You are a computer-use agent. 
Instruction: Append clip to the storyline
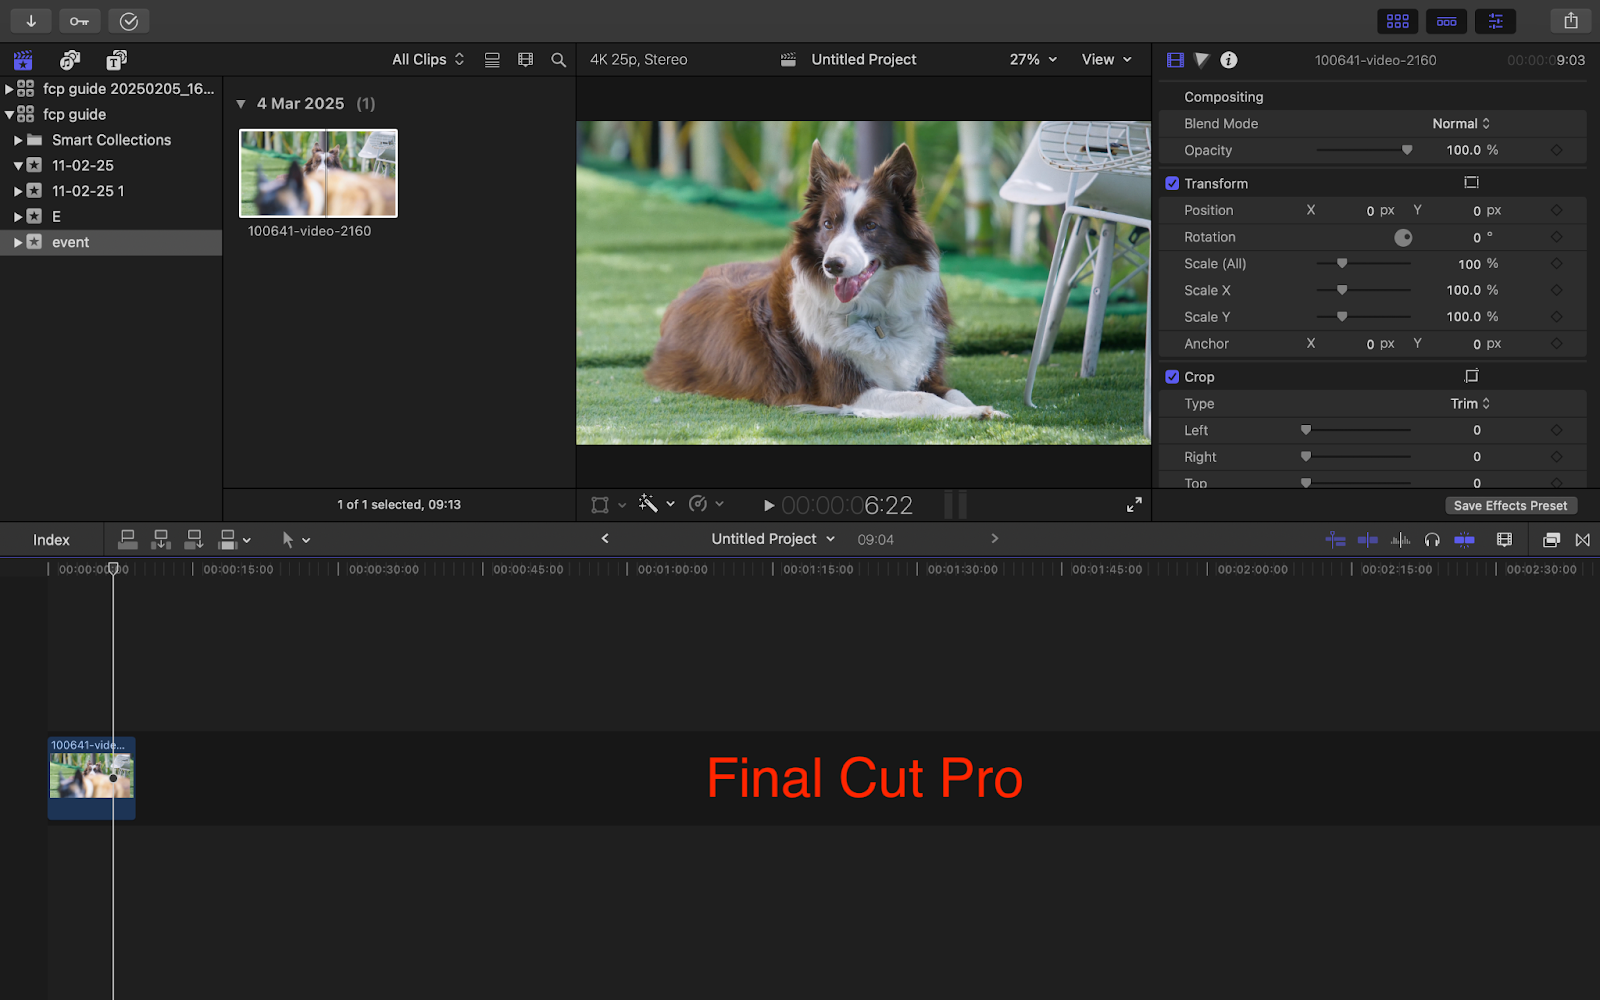[x=194, y=540]
